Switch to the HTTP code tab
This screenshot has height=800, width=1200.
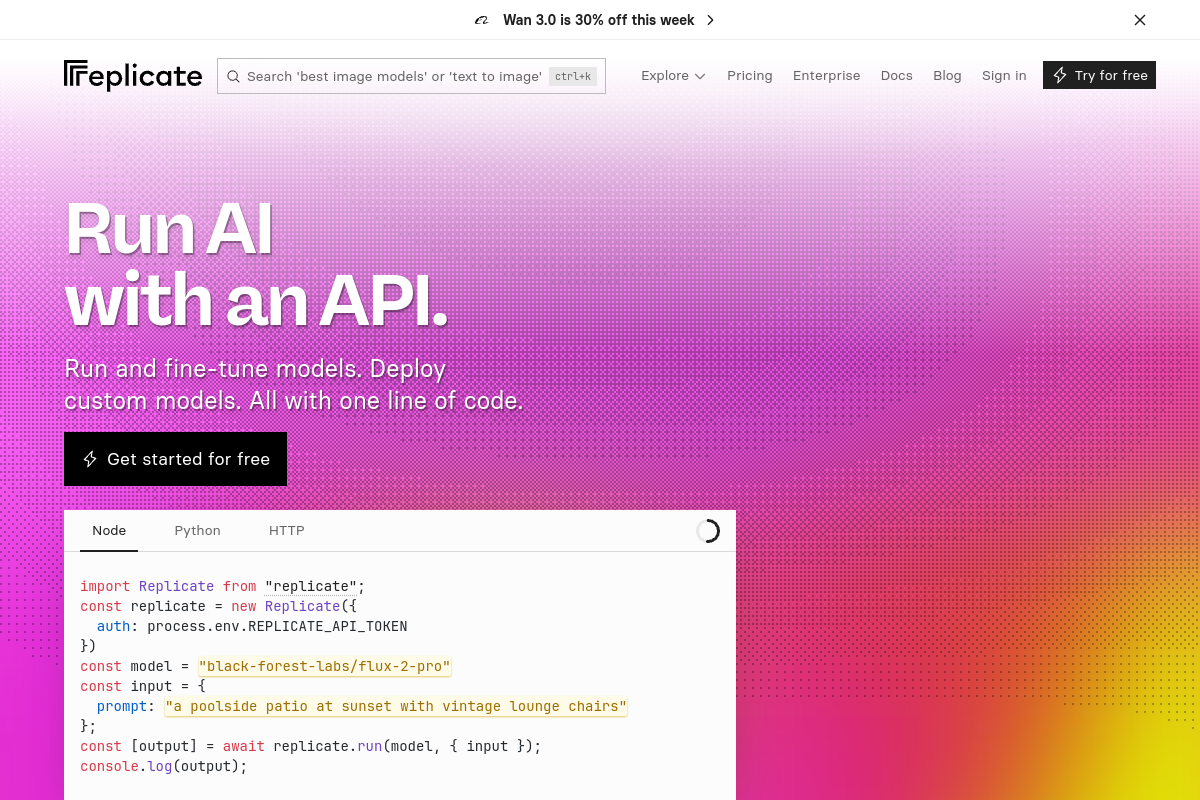pyautogui.click(x=287, y=531)
